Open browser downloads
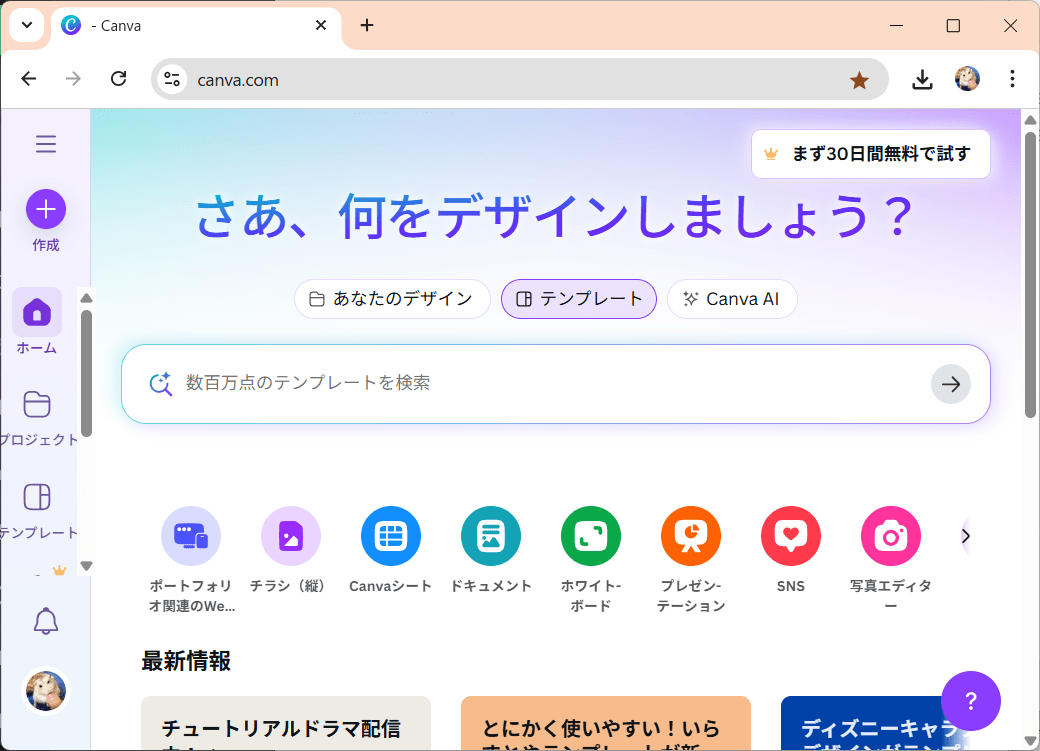This screenshot has width=1040, height=751. point(923,80)
